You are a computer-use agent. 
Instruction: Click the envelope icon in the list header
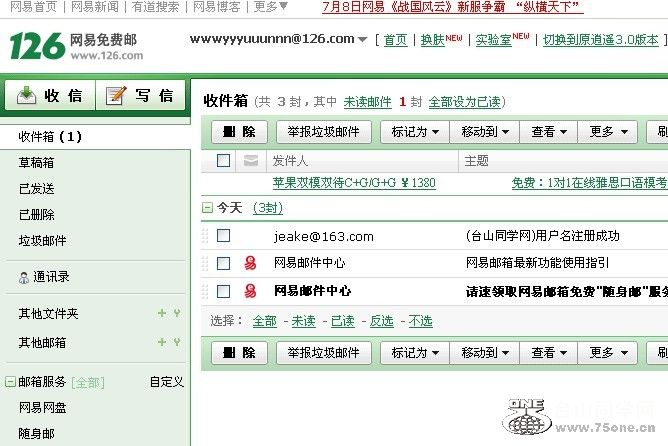(x=250, y=161)
